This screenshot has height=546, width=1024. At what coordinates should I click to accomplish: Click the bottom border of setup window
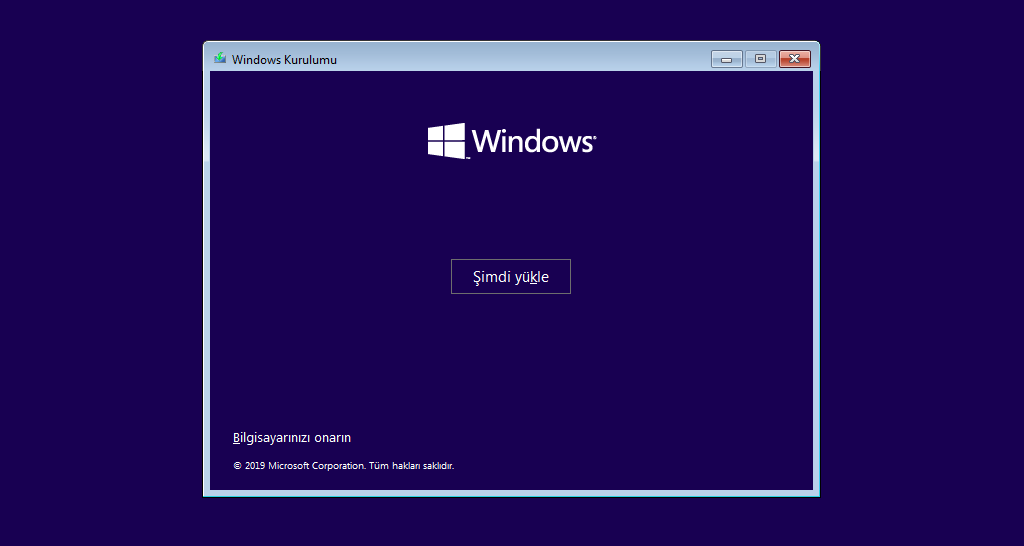(510, 493)
